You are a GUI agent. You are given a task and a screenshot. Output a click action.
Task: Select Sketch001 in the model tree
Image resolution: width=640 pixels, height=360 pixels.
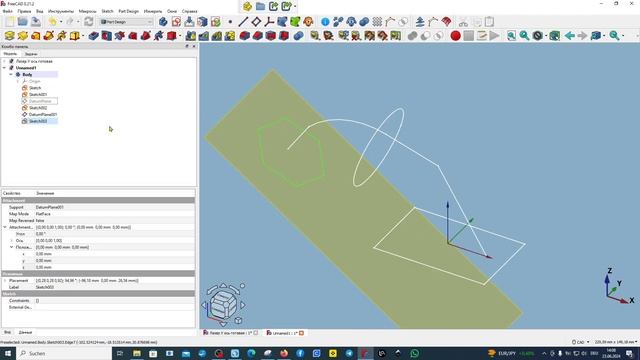click(38, 95)
